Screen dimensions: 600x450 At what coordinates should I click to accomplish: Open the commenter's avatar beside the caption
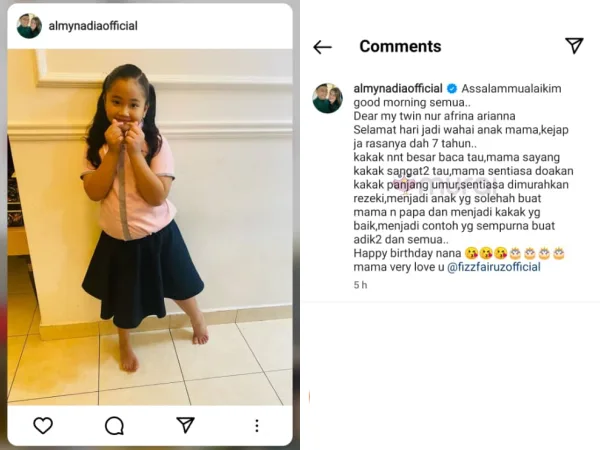pos(328,98)
